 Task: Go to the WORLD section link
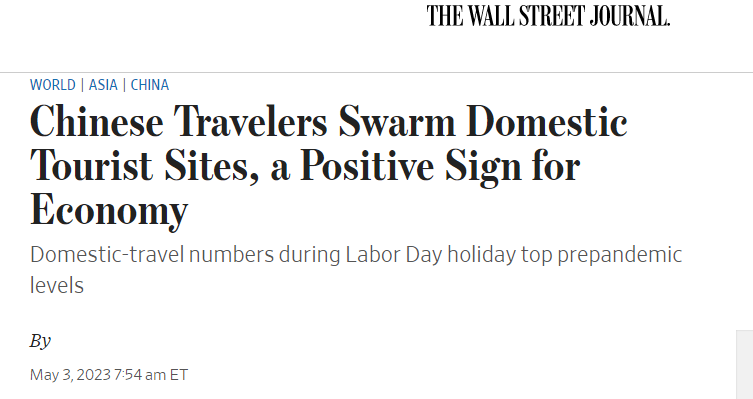[x=53, y=85]
